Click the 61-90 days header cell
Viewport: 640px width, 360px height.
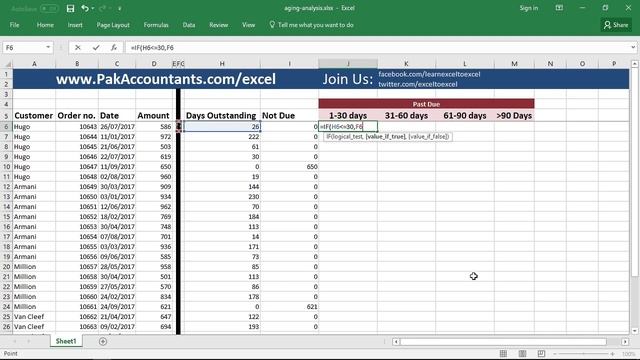tap(464, 116)
